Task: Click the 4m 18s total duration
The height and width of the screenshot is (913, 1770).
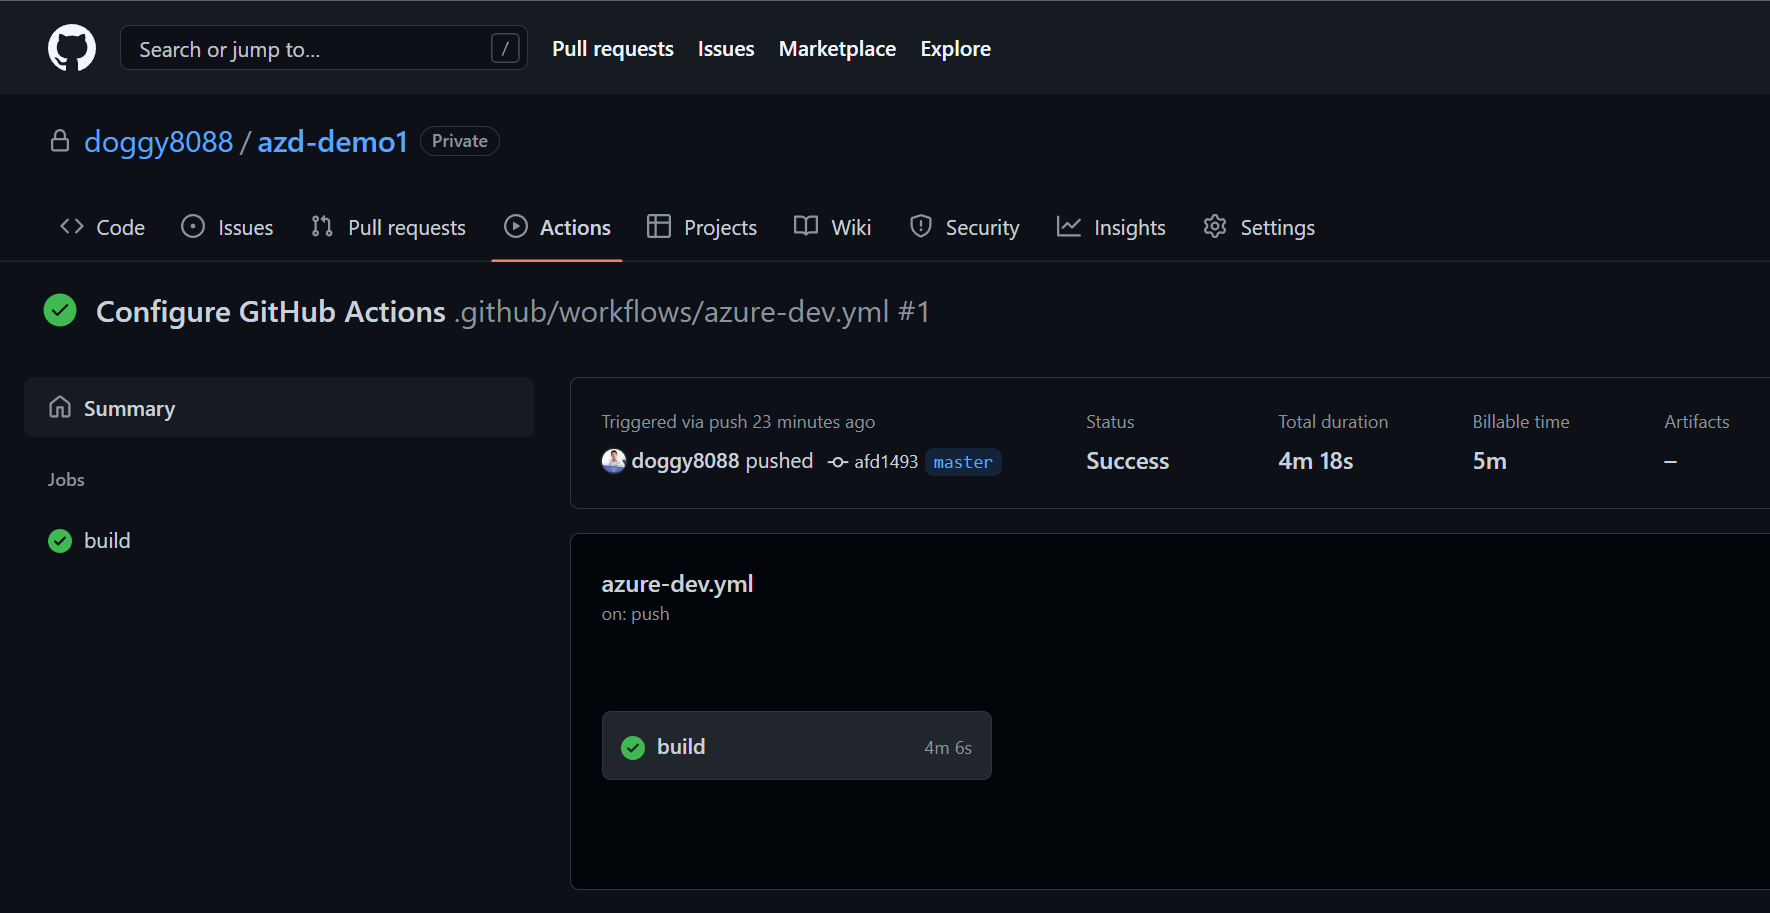Action: [1315, 461]
